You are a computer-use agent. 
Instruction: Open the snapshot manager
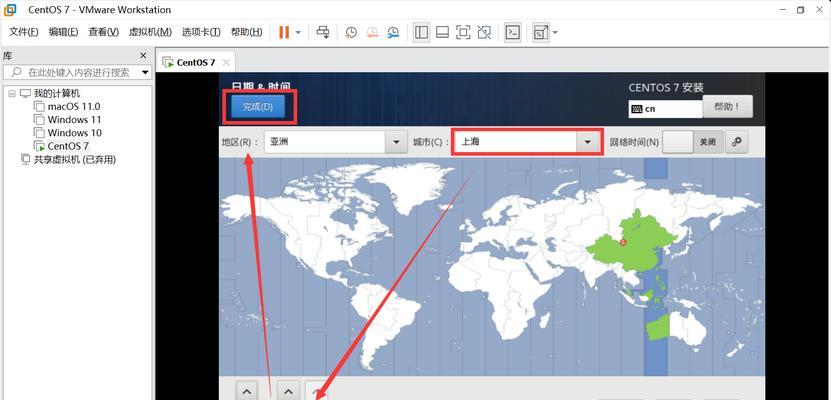[393, 32]
